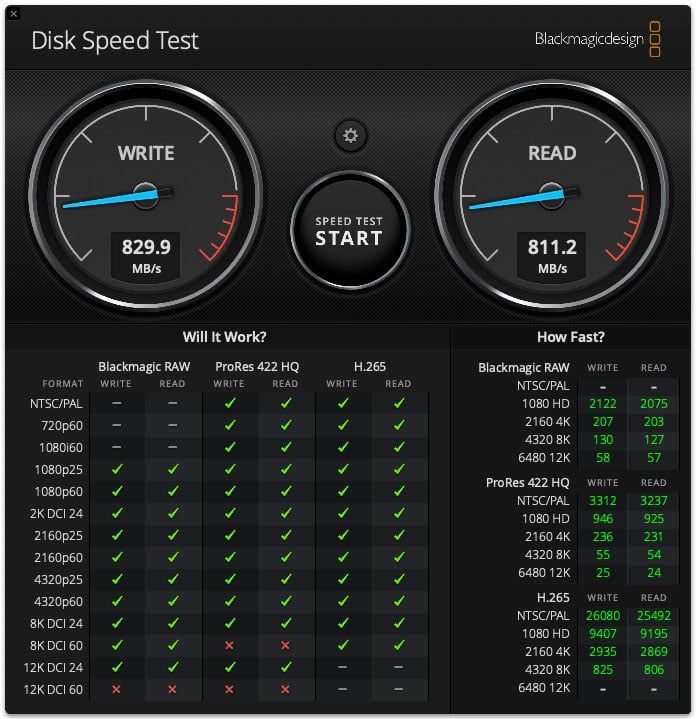Viewport: 696px width, 719px height.
Task: Click the Blackmagicdesign logo
Action: 597,39
